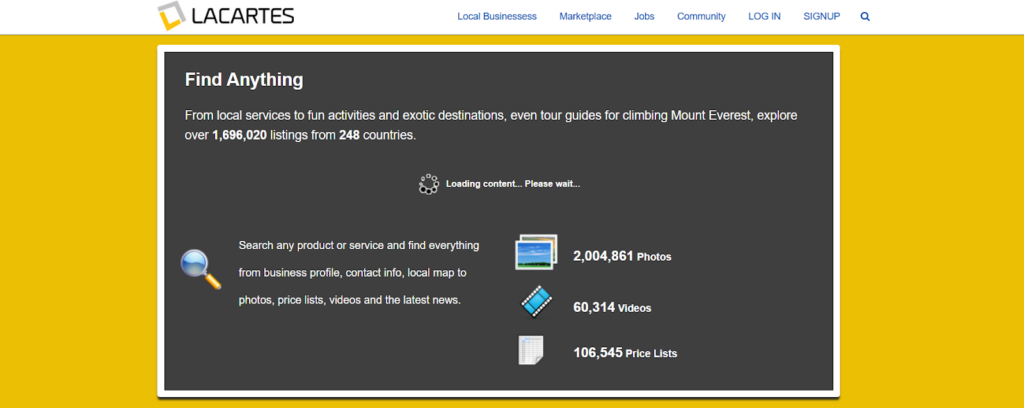This screenshot has height=408, width=1024.
Task: Click the large magnifying glass icon
Action: click(x=200, y=269)
